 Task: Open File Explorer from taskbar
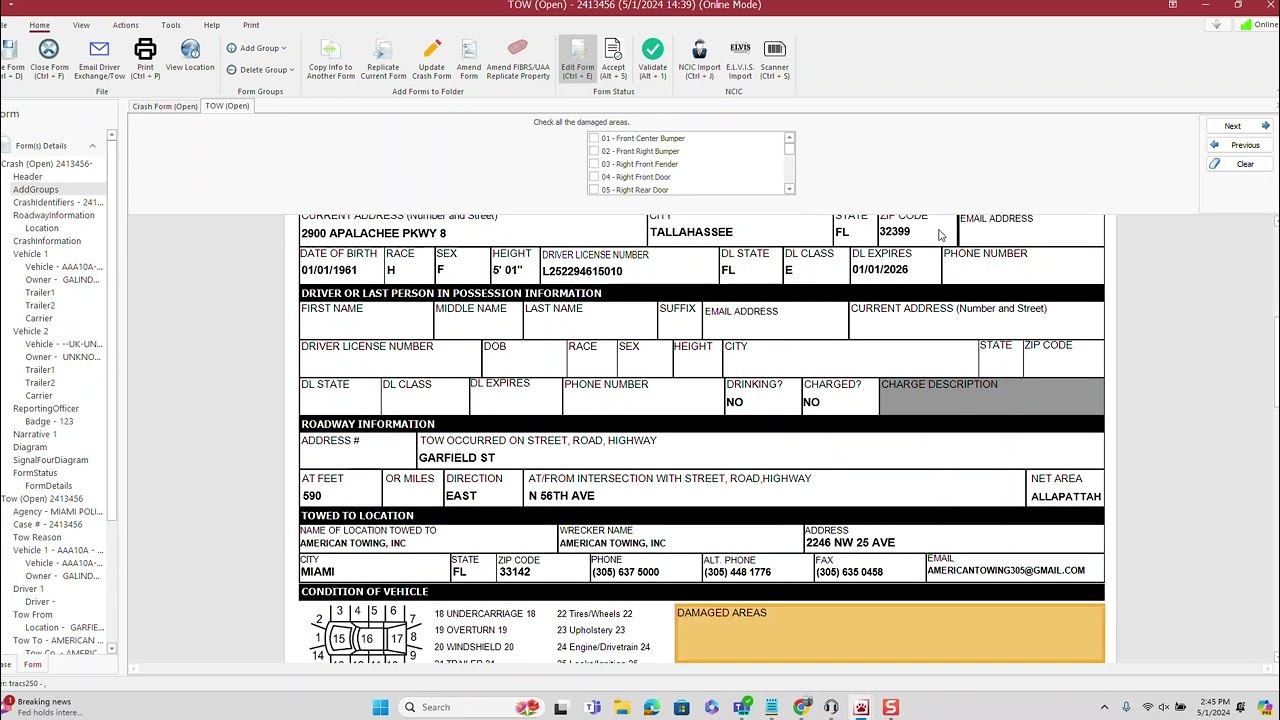(x=621, y=708)
